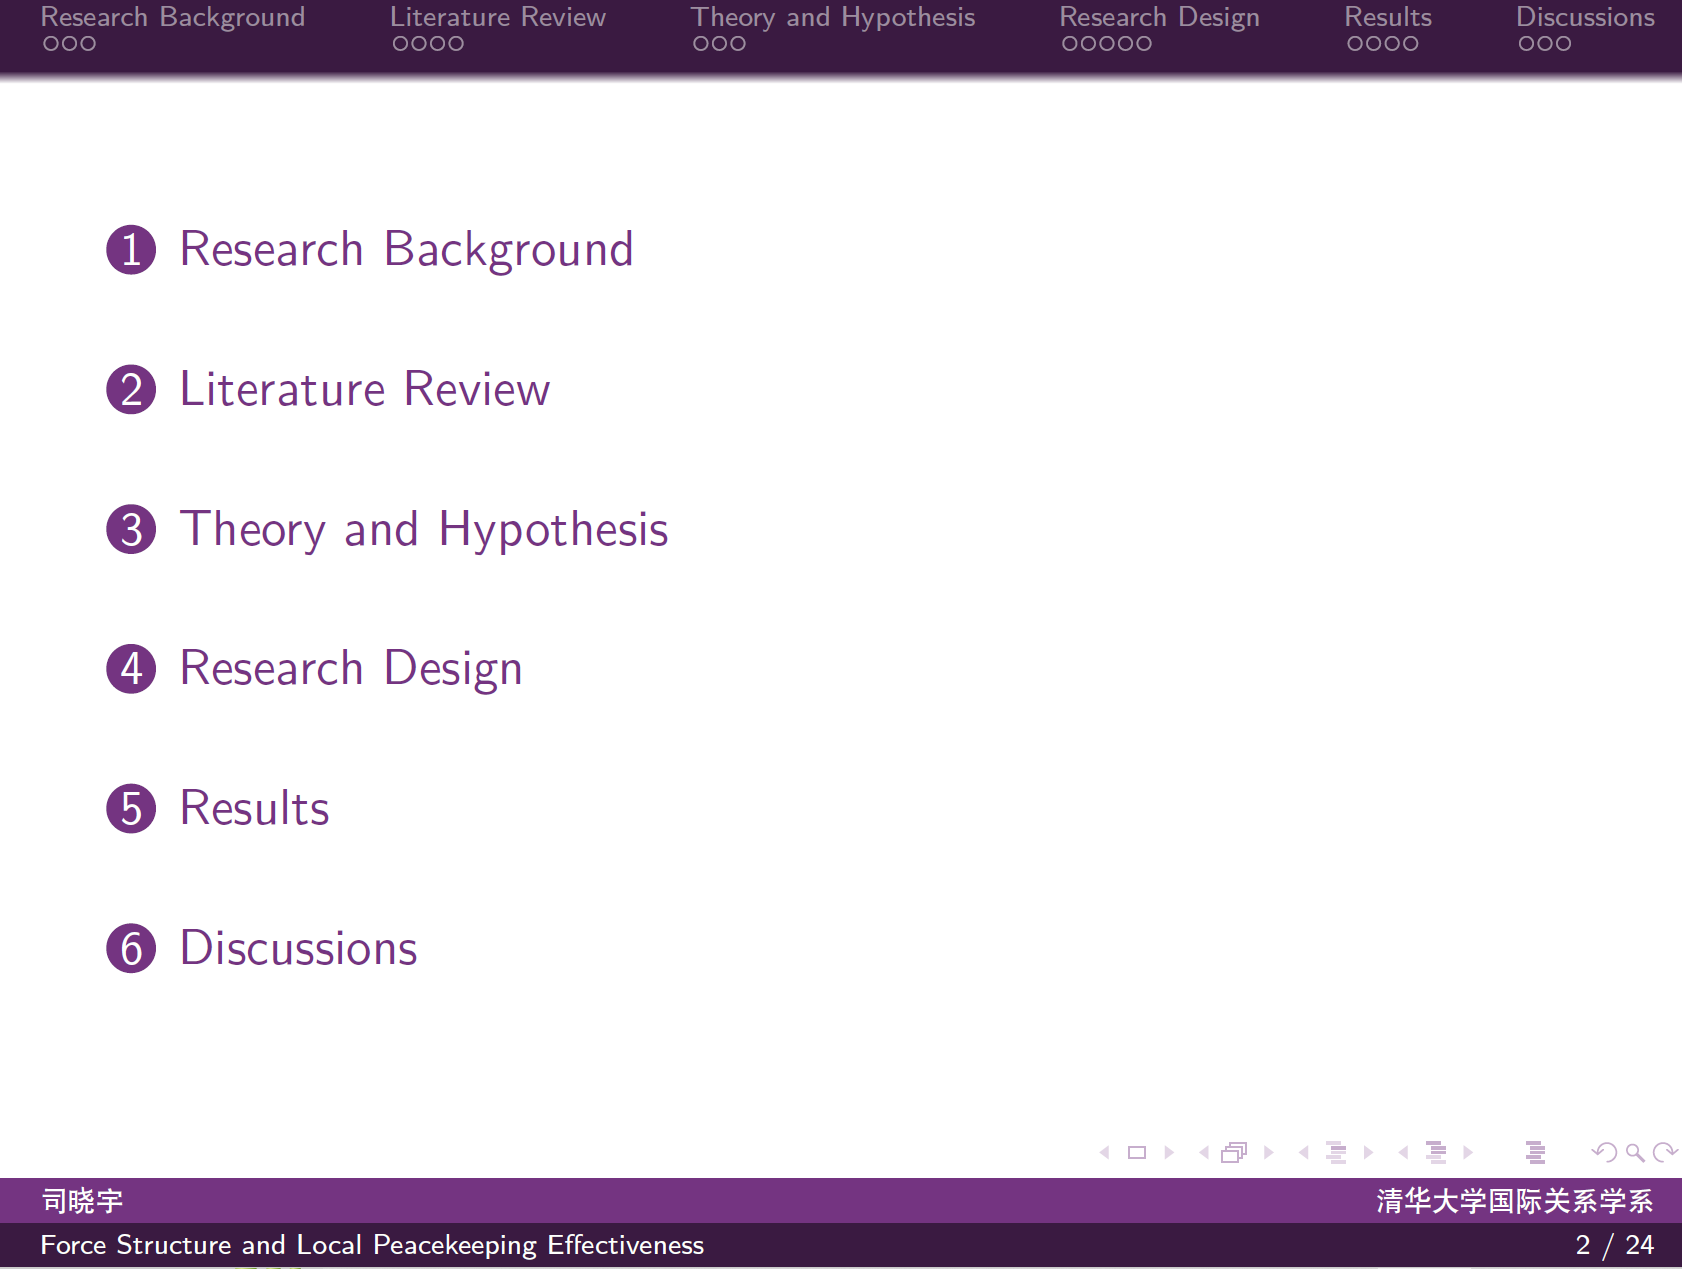Go to next subsection arrow
This screenshot has height=1269, width=1682.
pyautogui.click(x=1368, y=1153)
